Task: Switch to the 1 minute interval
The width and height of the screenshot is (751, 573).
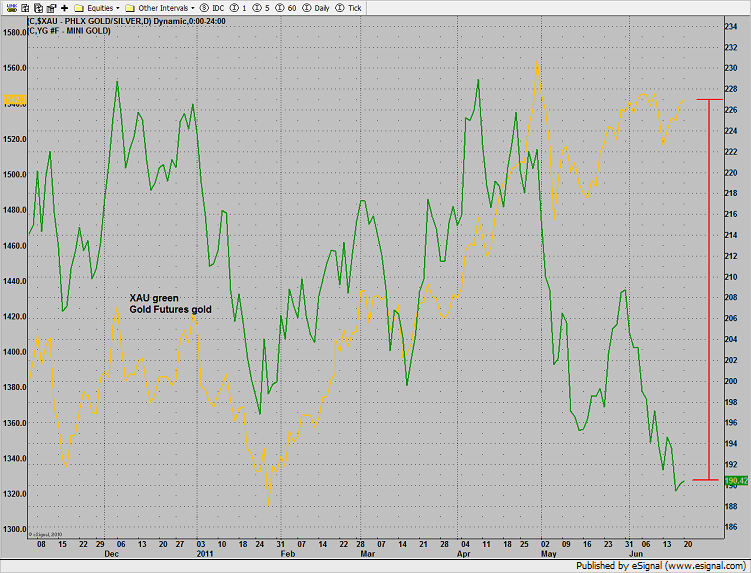Action: (x=243, y=7)
